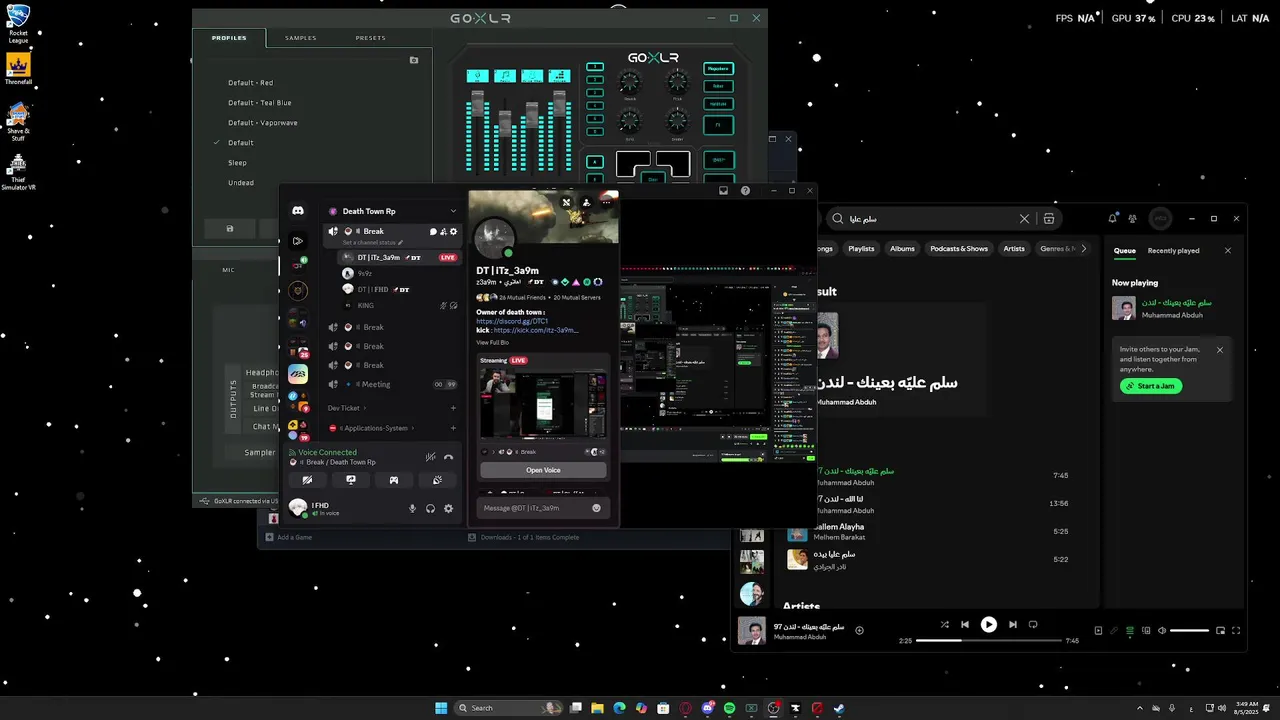
Task: Start an activity with the game controller icon
Action: [x=394, y=480]
